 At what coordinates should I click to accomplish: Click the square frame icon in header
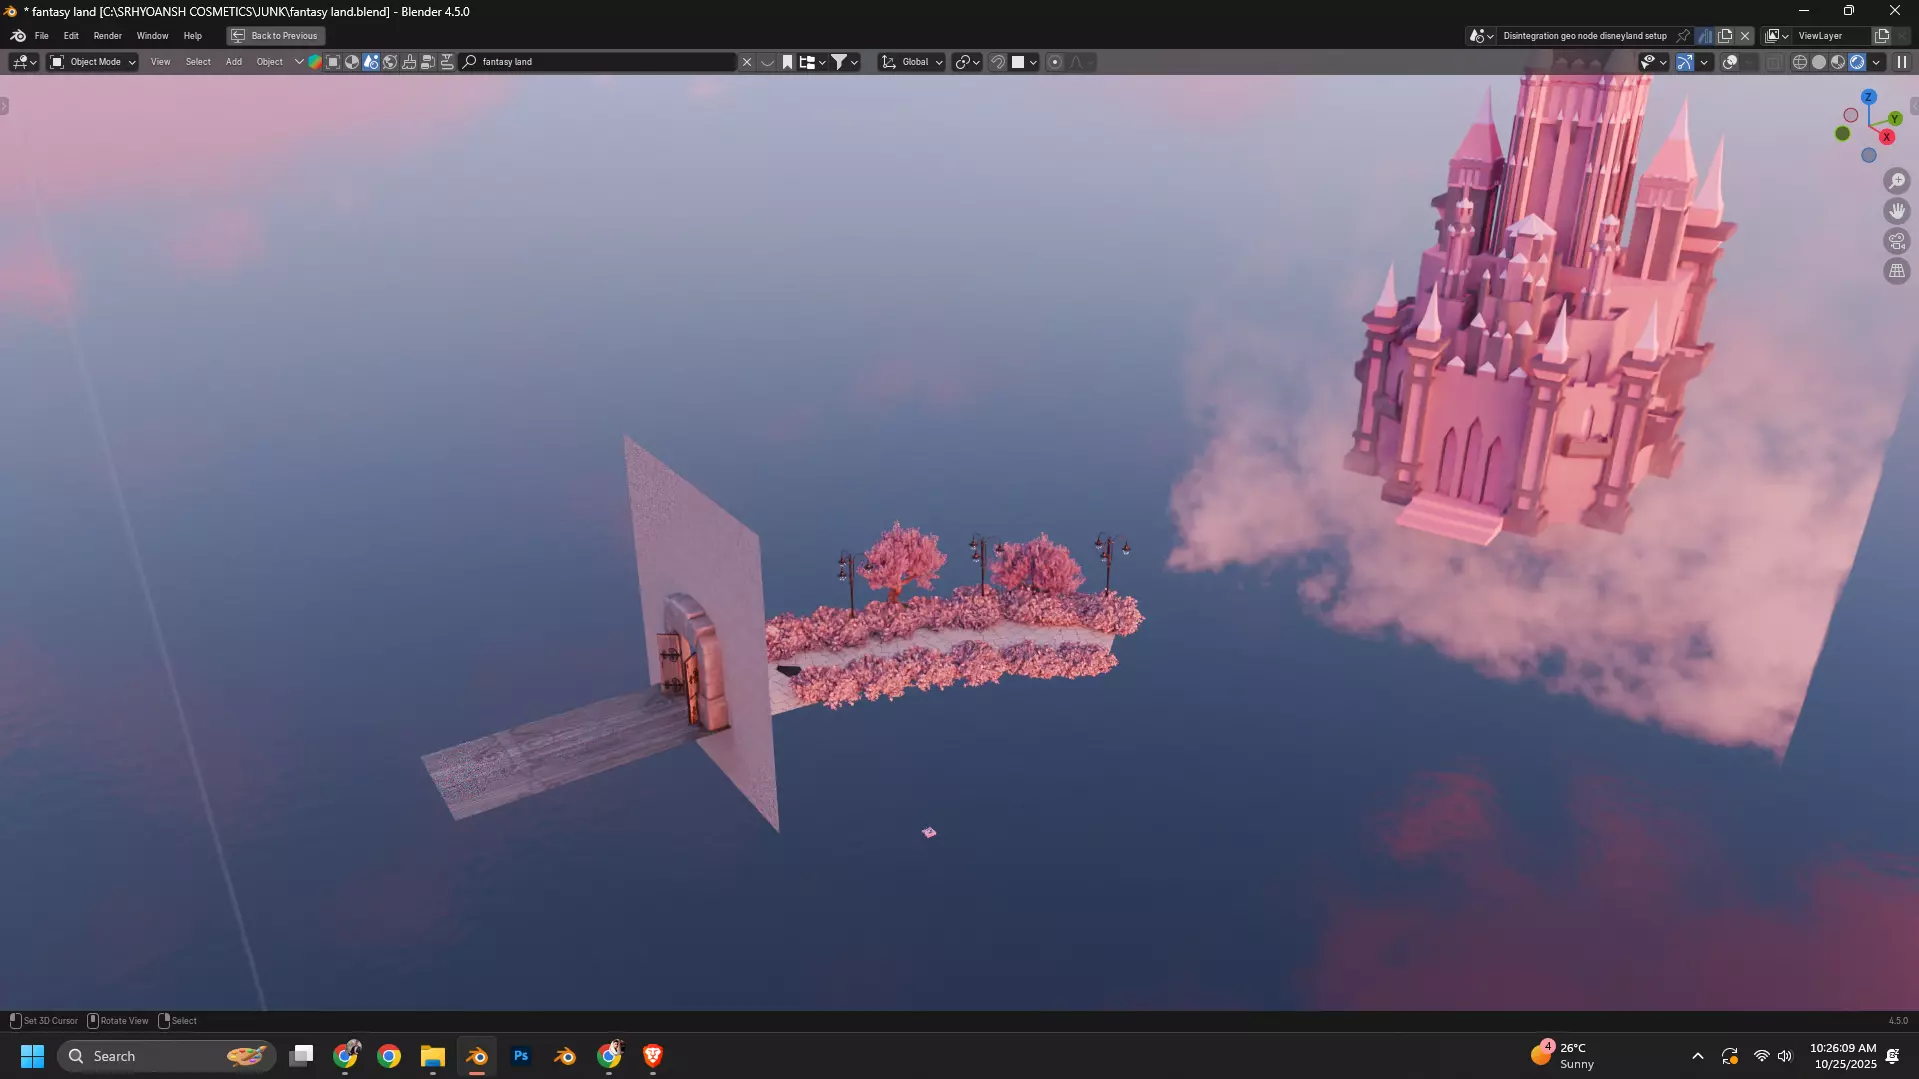(x=333, y=62)
